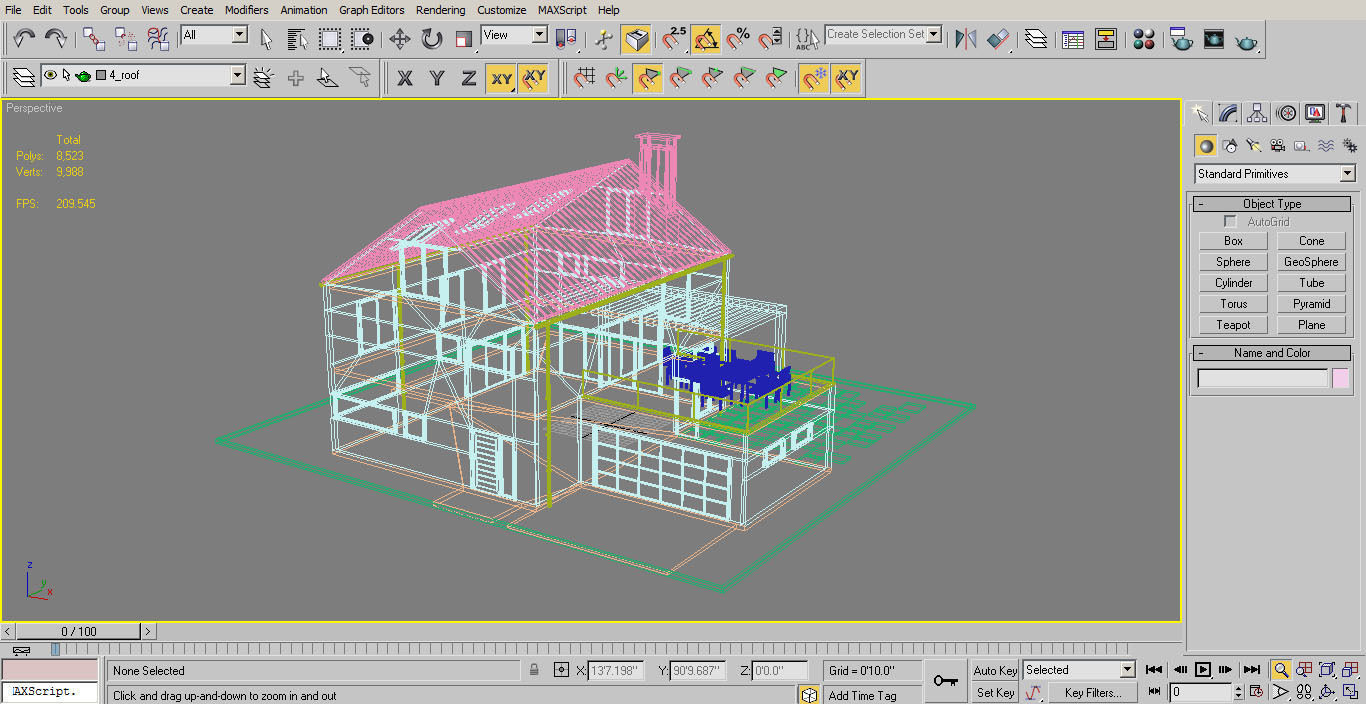The image size is (1366, 704).
Task: Click the Quick Render teapot icon
Action: (x=1247, y=41)
